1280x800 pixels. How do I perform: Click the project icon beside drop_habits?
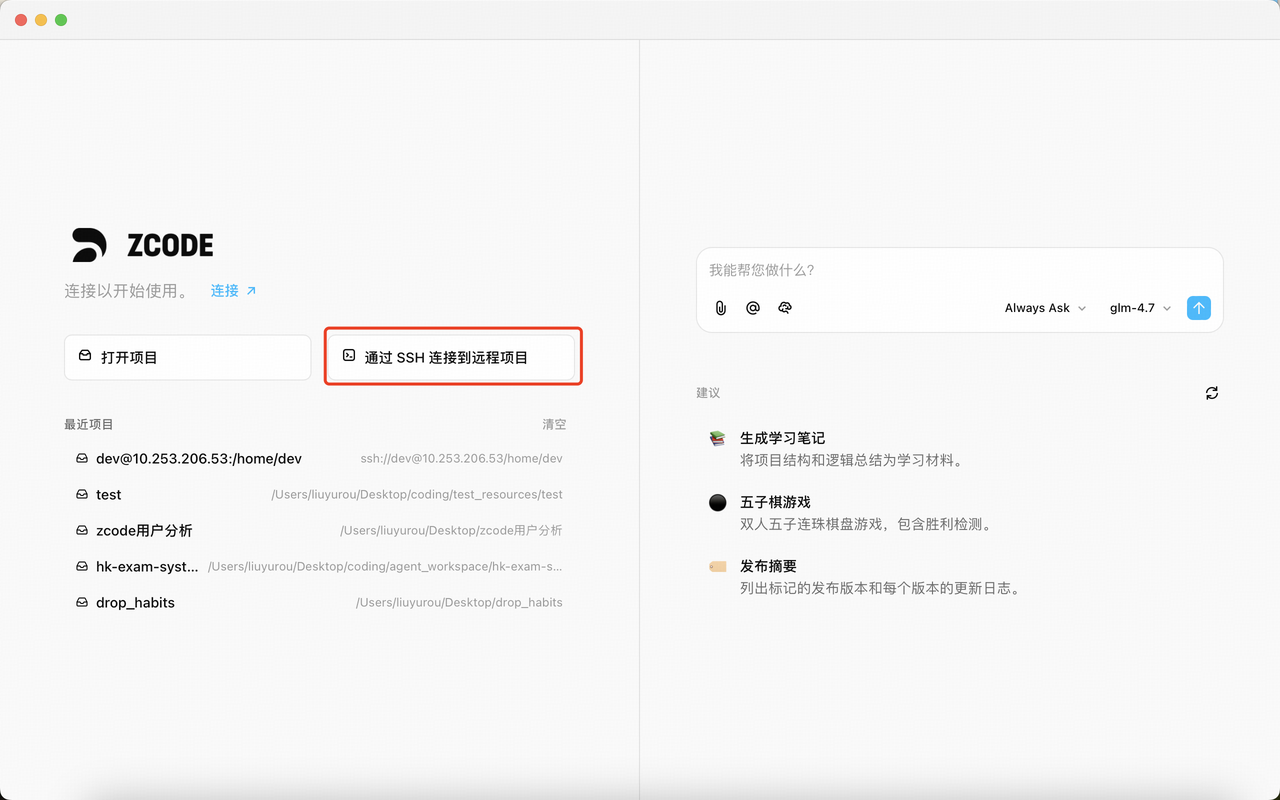pos(82,602)
